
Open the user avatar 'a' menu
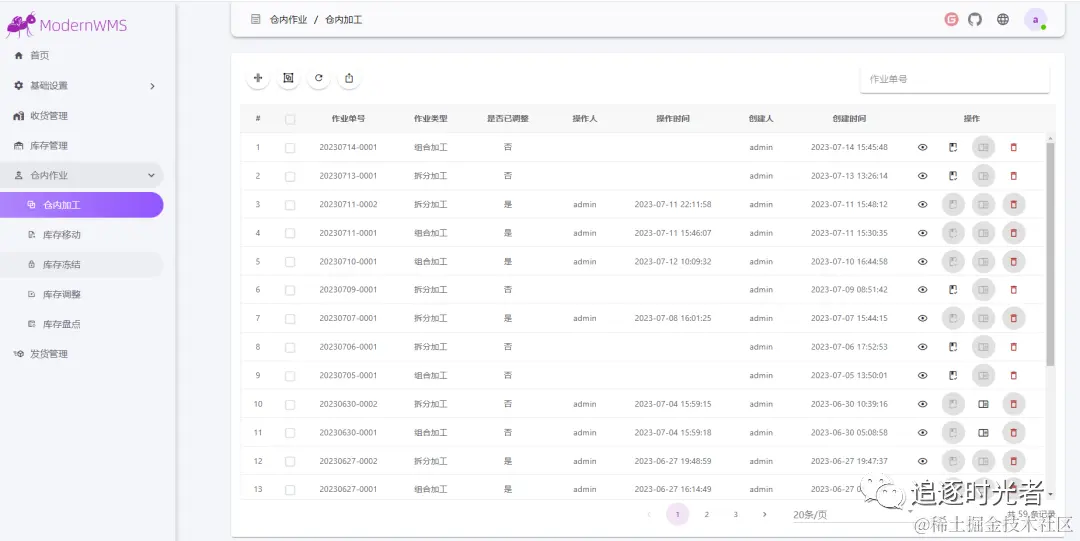[1035, 19]
